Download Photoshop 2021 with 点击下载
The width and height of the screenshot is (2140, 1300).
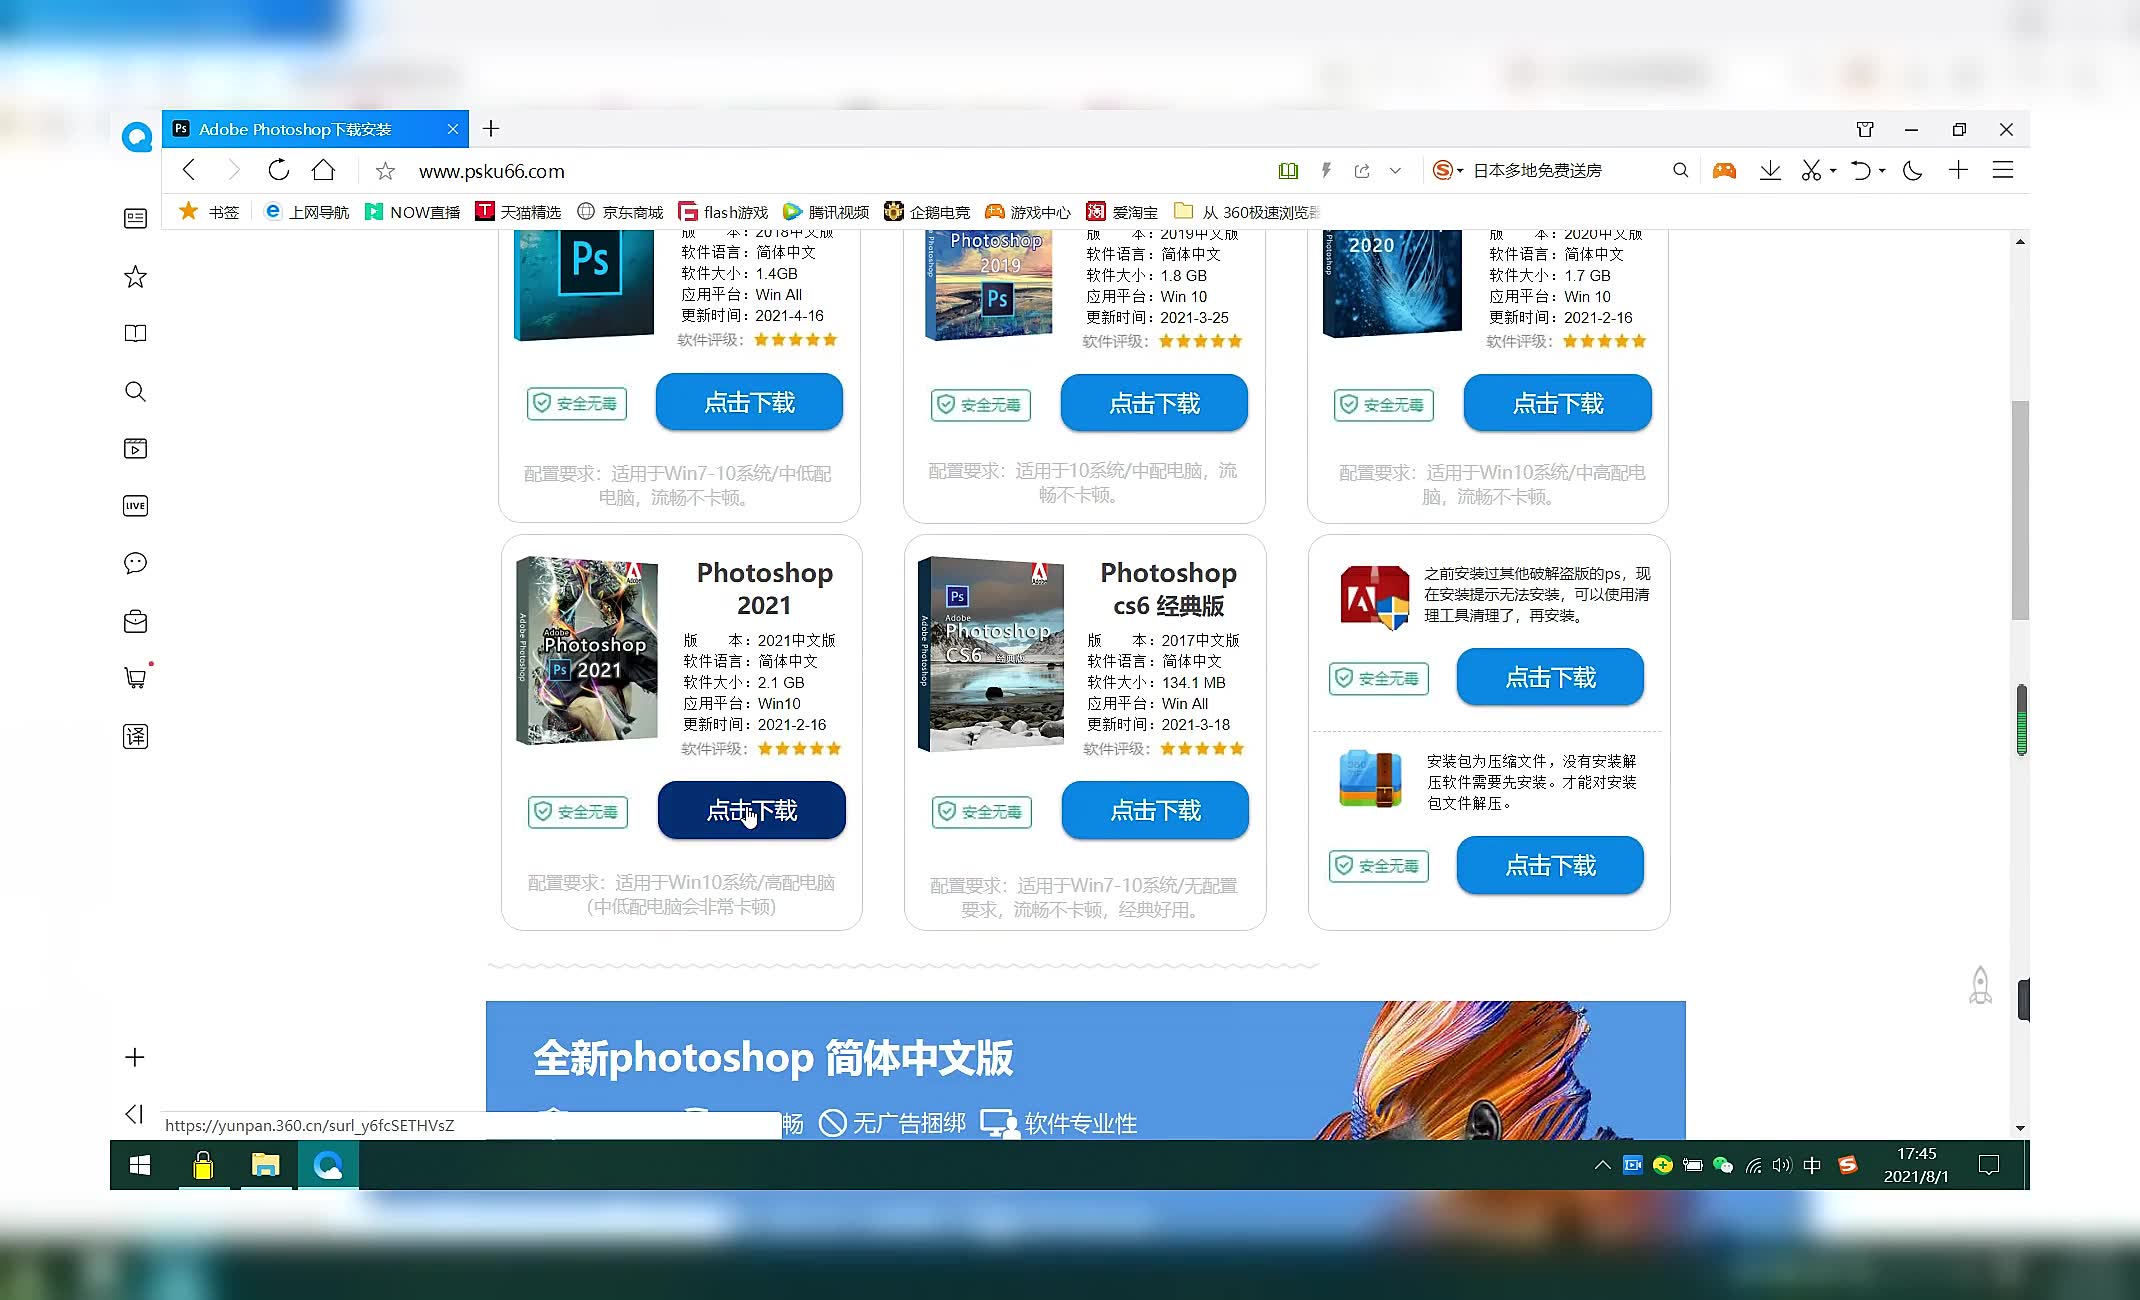[751, 810]
